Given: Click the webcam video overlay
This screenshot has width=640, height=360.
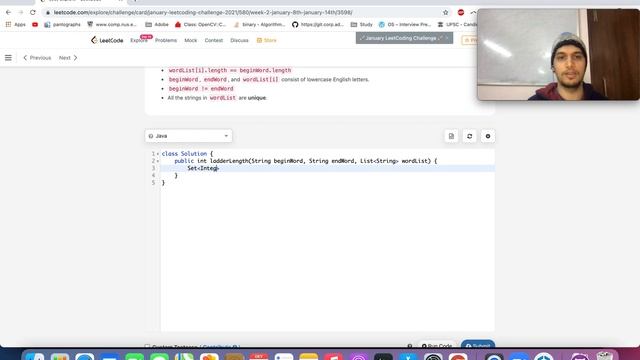Looking at the screenshot, I should (x=558, y=55).
